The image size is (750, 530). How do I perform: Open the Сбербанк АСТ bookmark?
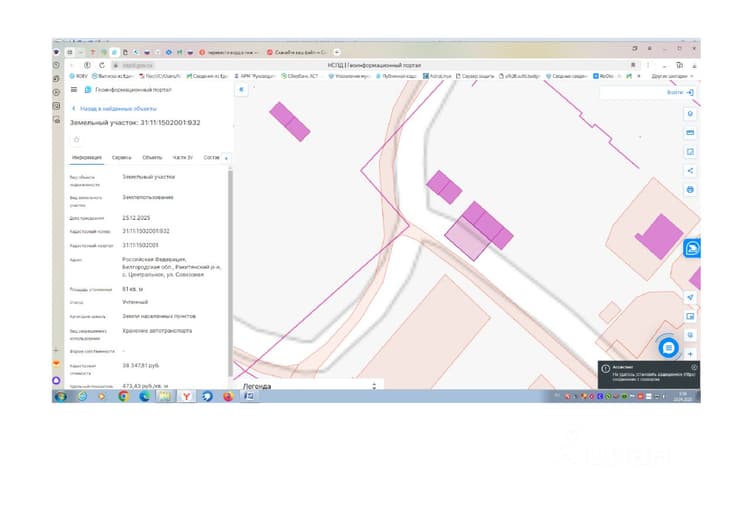[x=300, y=76]
